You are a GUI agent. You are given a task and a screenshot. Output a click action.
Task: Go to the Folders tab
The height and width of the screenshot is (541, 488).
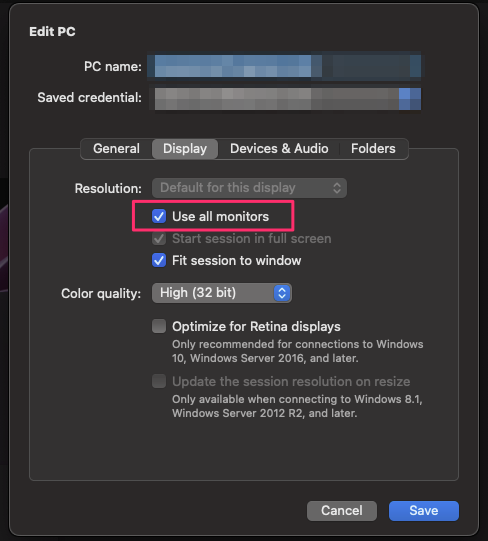pyautogui.click(x=373, y=149)
